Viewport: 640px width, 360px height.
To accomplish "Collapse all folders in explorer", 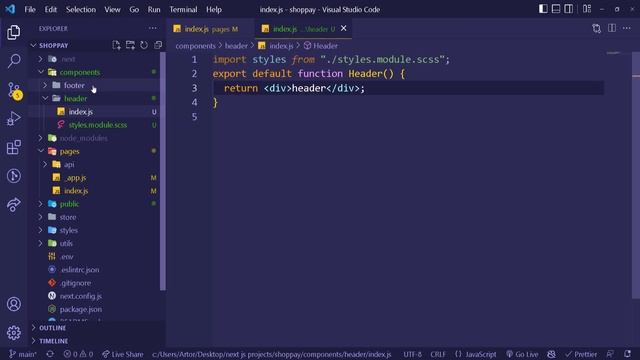I will pos(158,45).
